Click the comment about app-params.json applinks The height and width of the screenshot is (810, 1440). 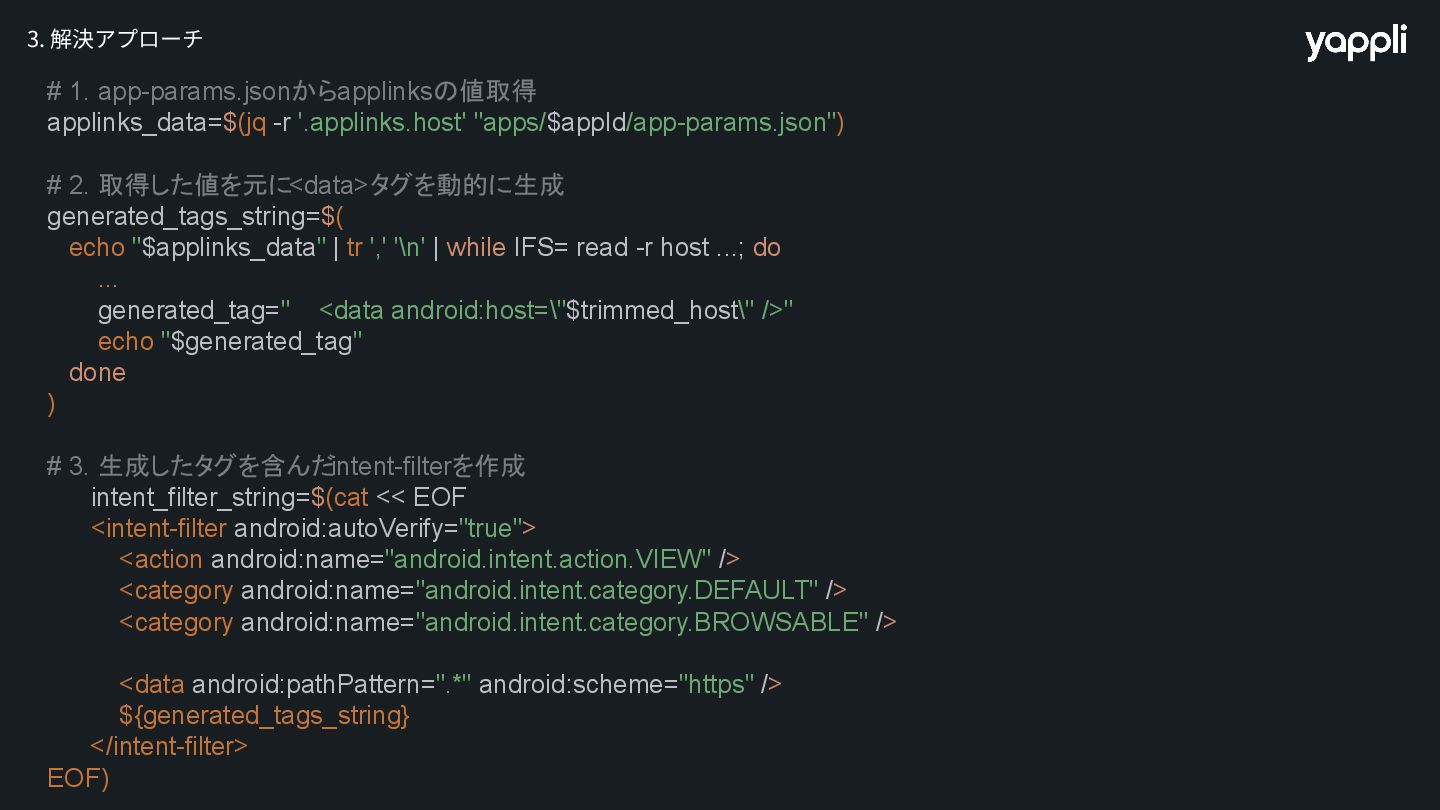click(x=292, y=91)
